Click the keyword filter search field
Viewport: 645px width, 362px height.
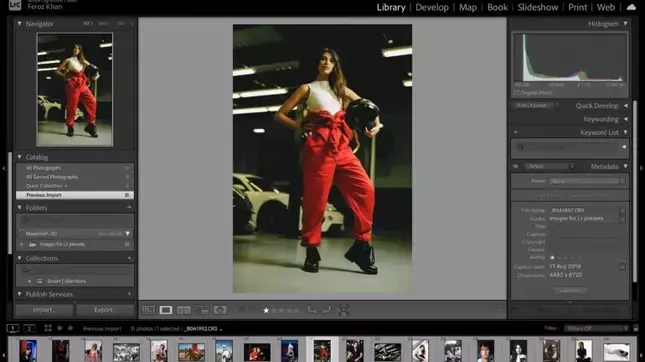[x=568, y=147]
